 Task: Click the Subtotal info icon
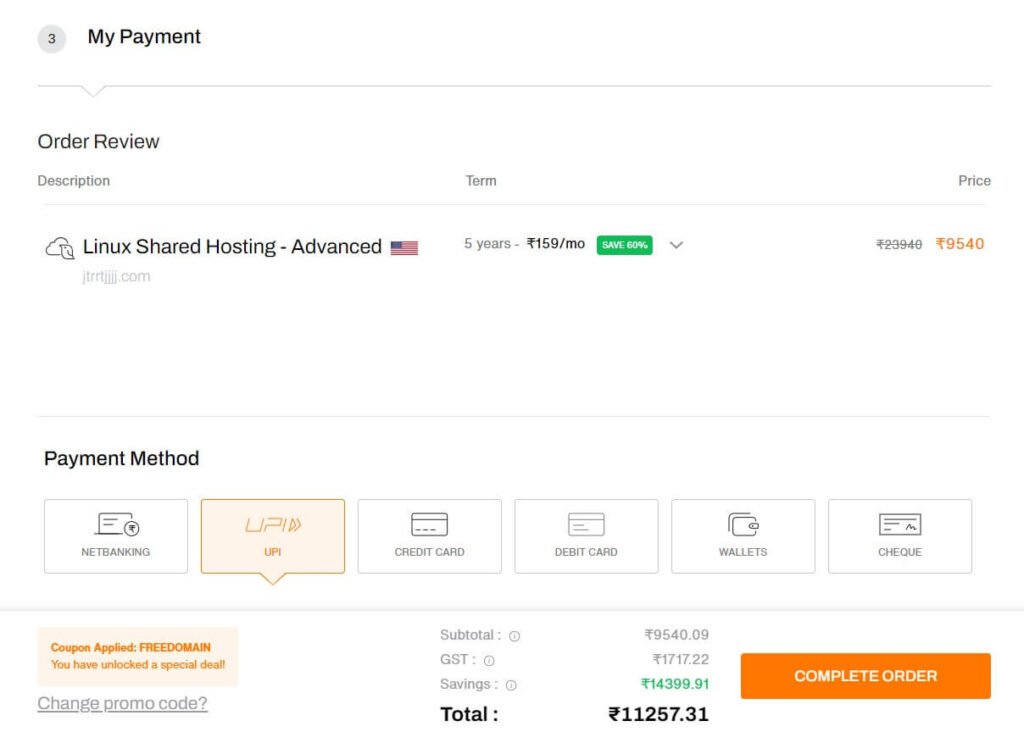pyautogui.click(x=515, y=636)
